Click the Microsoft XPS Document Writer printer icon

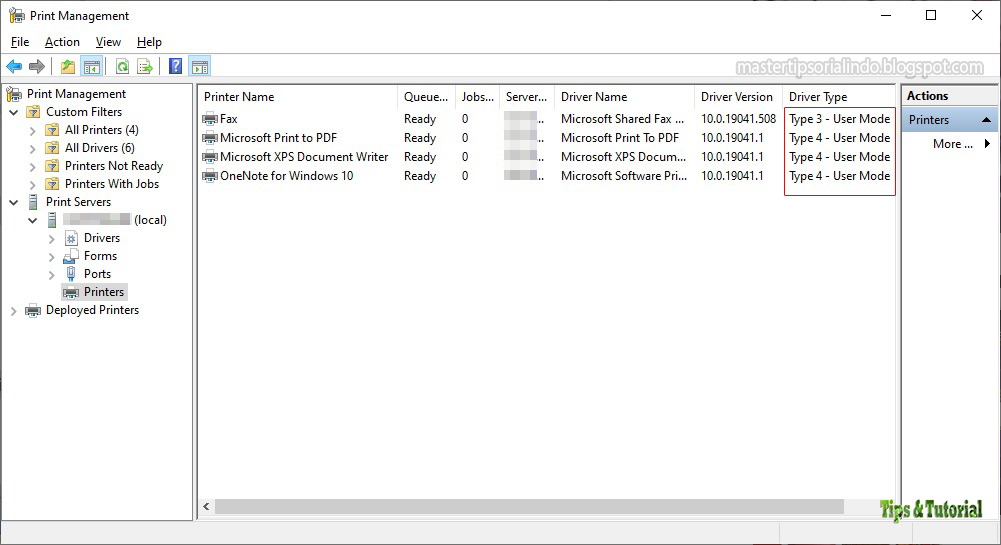click(x=210, y=157)
